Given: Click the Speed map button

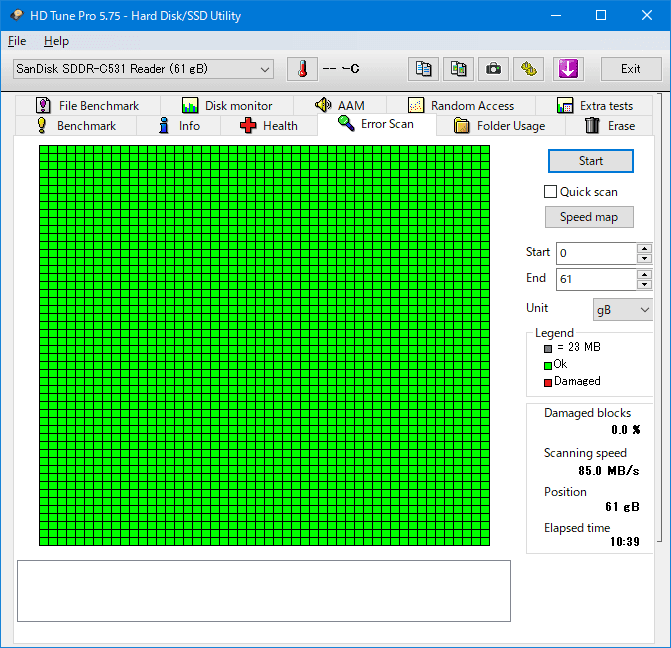Looking at the screenshot, I should click(x=589, y=217).
